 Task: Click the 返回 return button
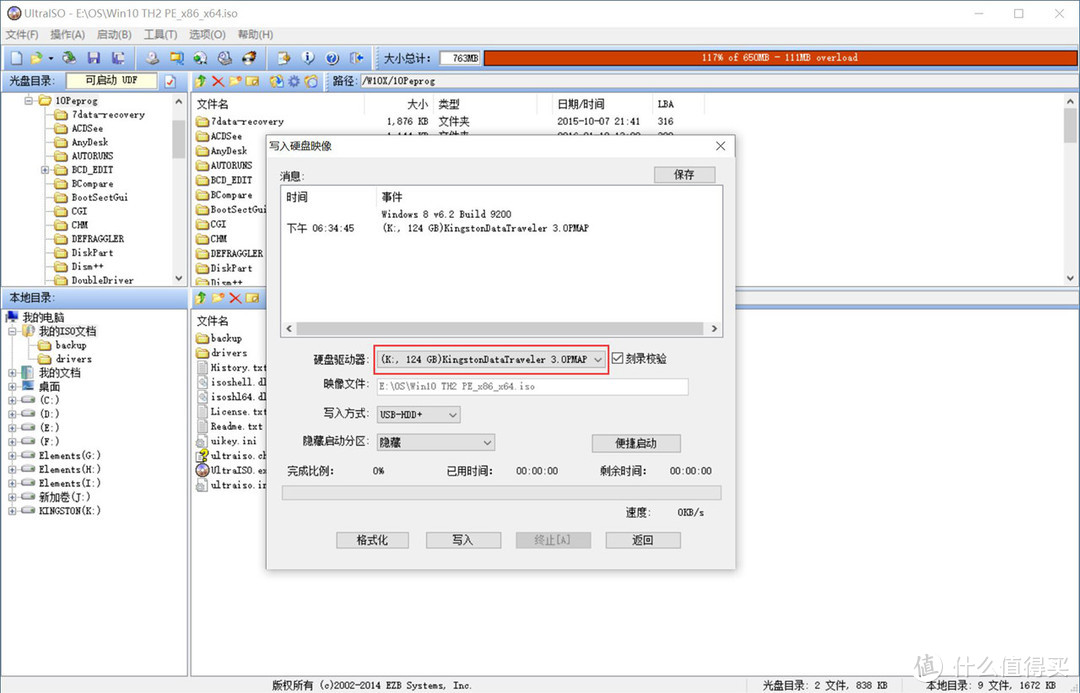(643, 540)
